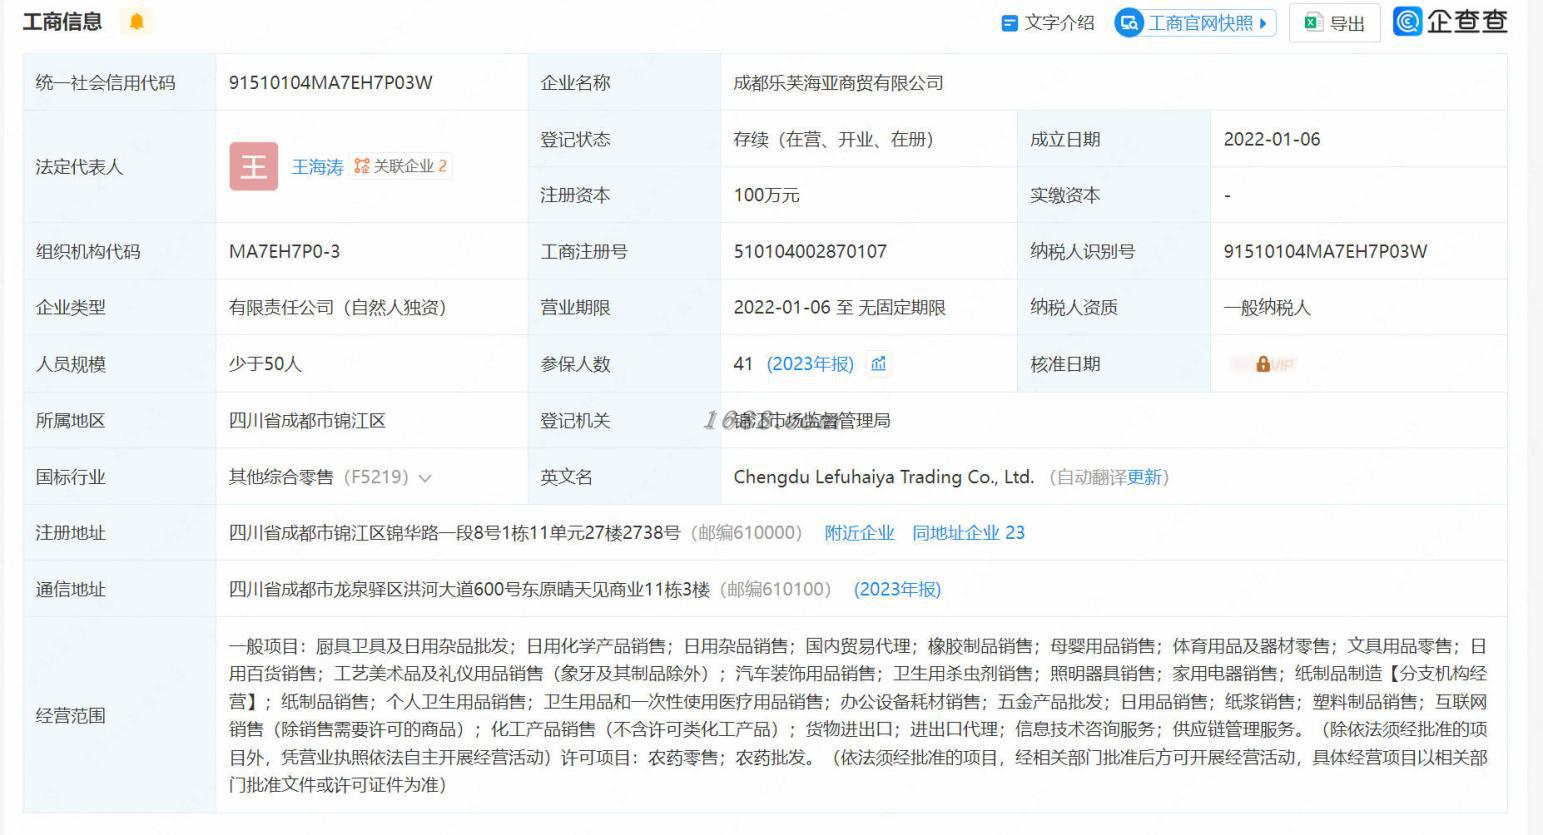Open legal representative 王海涛's profile
Screen dimensions: 1543x835
(317, 167)
